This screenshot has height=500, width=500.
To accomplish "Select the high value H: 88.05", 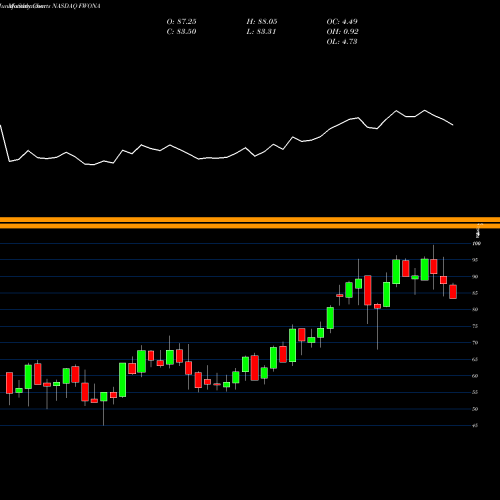I will tap(262, 22).
